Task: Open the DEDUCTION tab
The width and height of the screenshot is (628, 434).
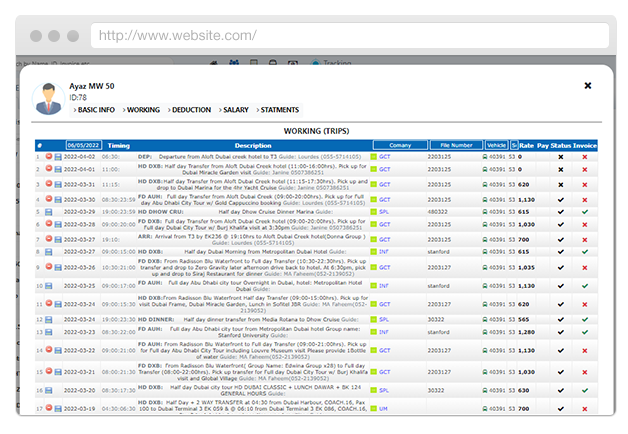Action: coord(190,109)
